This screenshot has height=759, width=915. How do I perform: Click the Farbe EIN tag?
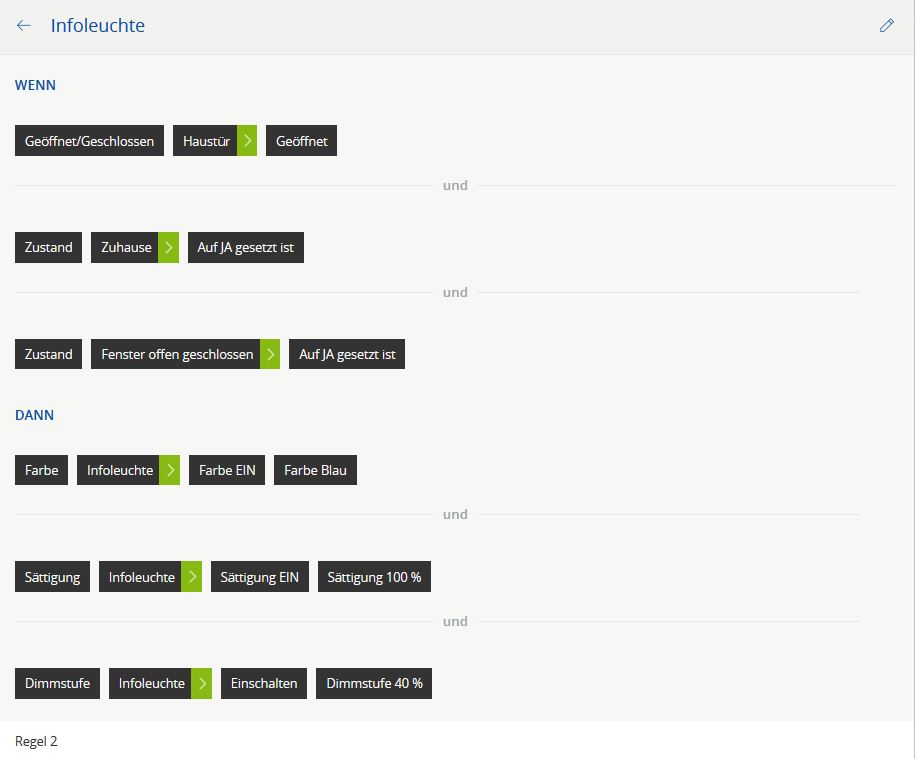pyautogui.click(x=227, y=470)
